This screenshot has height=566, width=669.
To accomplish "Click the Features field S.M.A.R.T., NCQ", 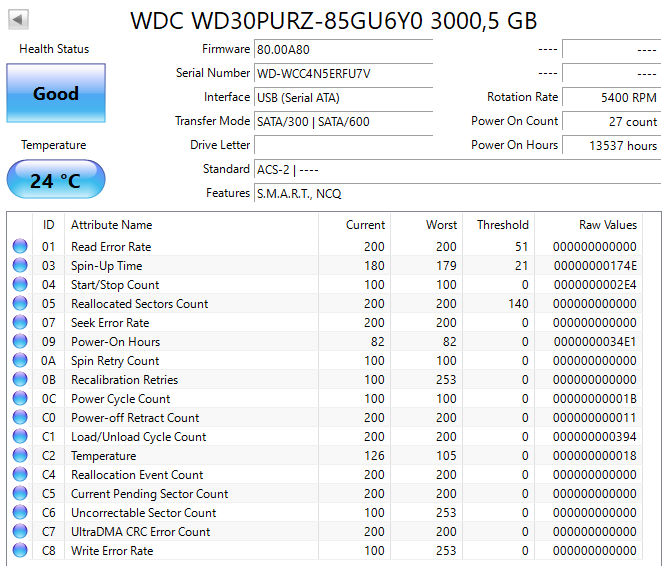I will point(457,194).
